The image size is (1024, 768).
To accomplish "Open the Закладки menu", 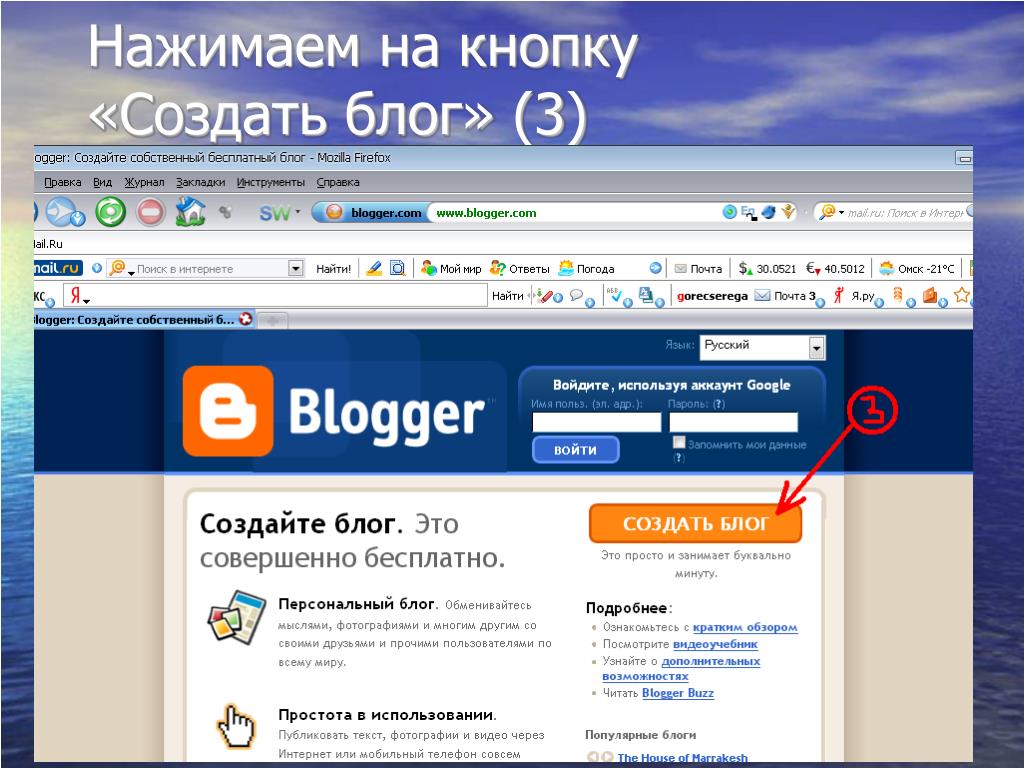I will pos(200,182).
